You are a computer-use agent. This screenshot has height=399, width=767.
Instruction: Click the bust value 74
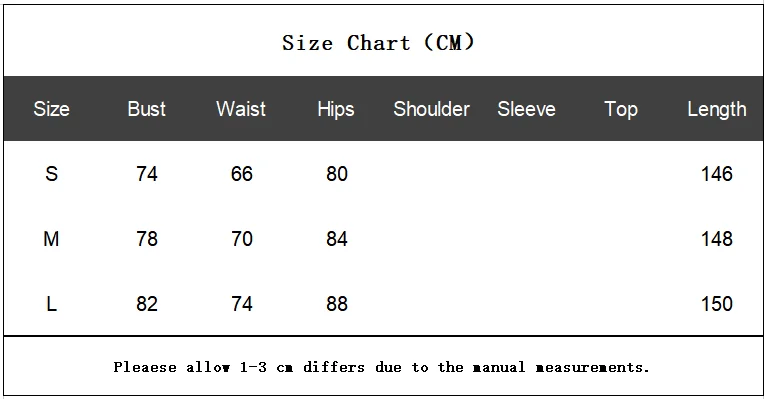[147, 174]
